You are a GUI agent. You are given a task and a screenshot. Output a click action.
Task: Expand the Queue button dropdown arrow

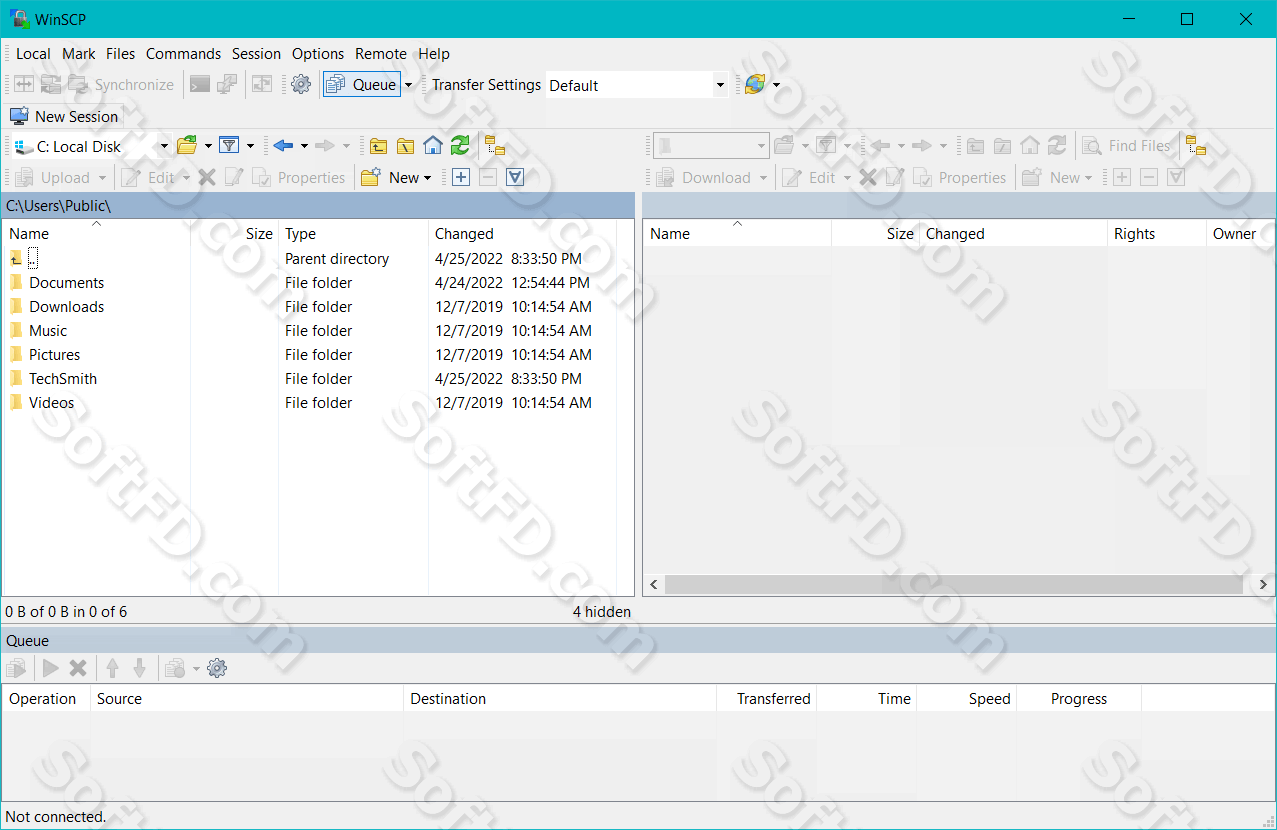(408, 85)
